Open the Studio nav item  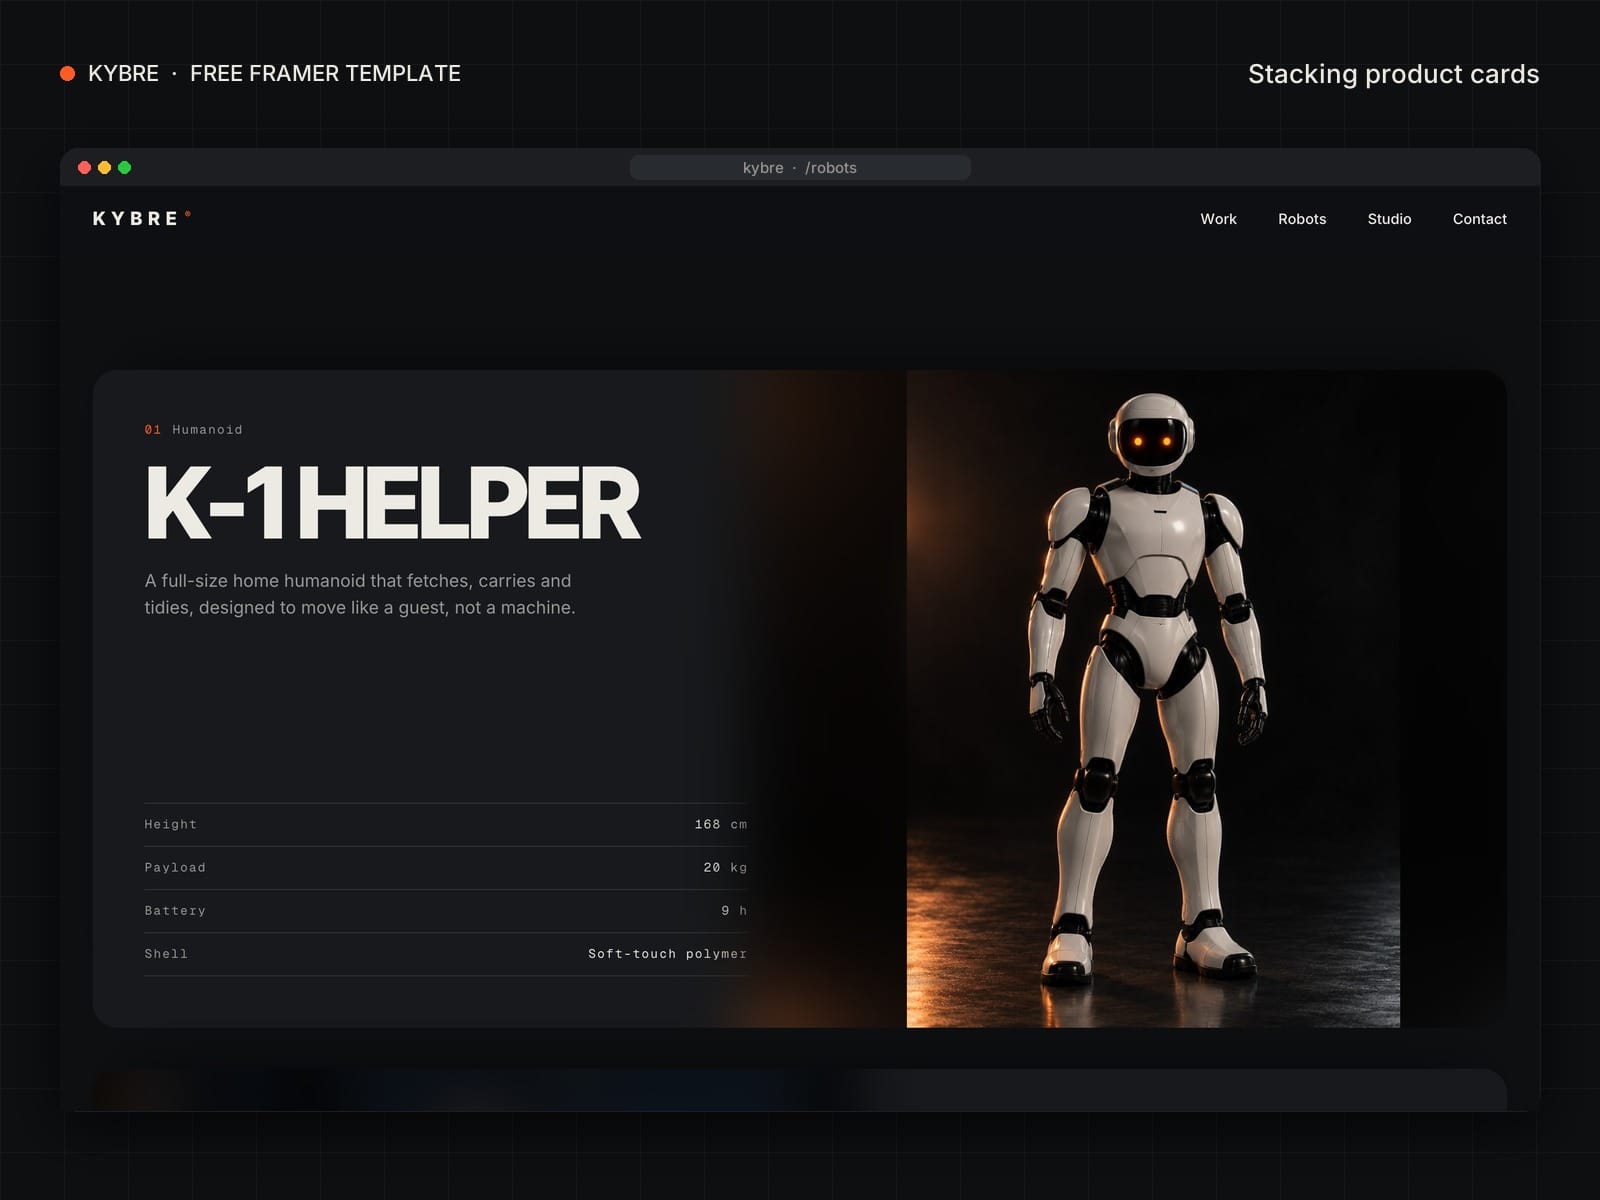tap(1389, 219)
